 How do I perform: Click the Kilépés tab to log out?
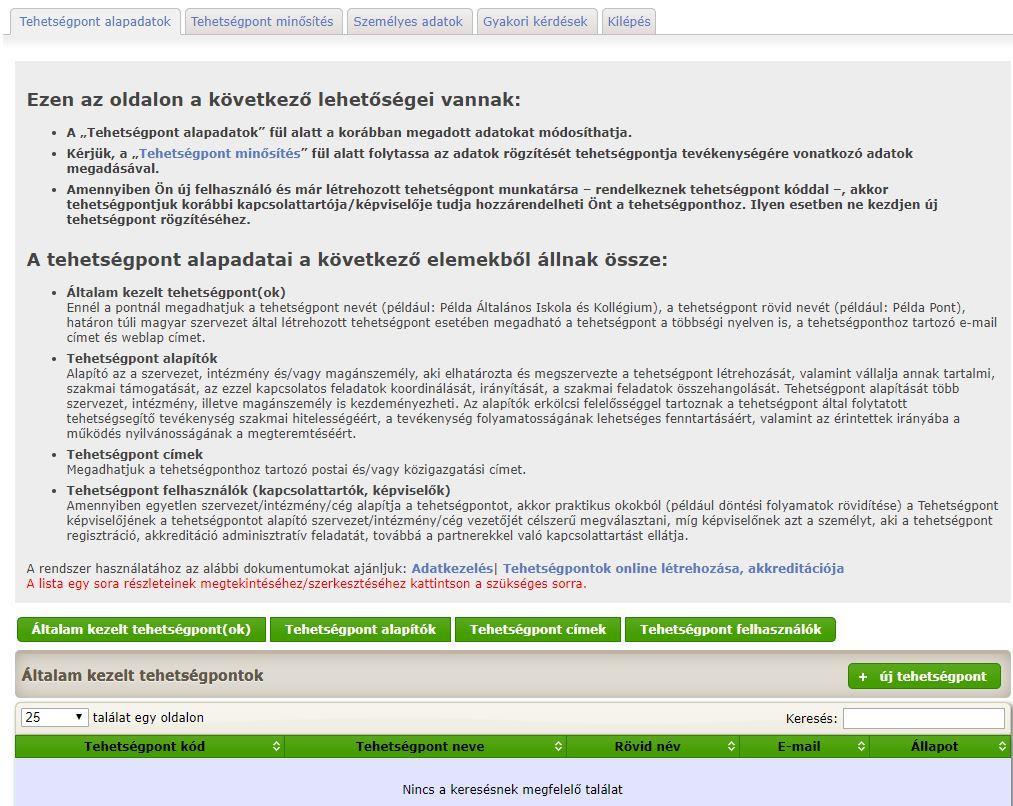point(629,21)
